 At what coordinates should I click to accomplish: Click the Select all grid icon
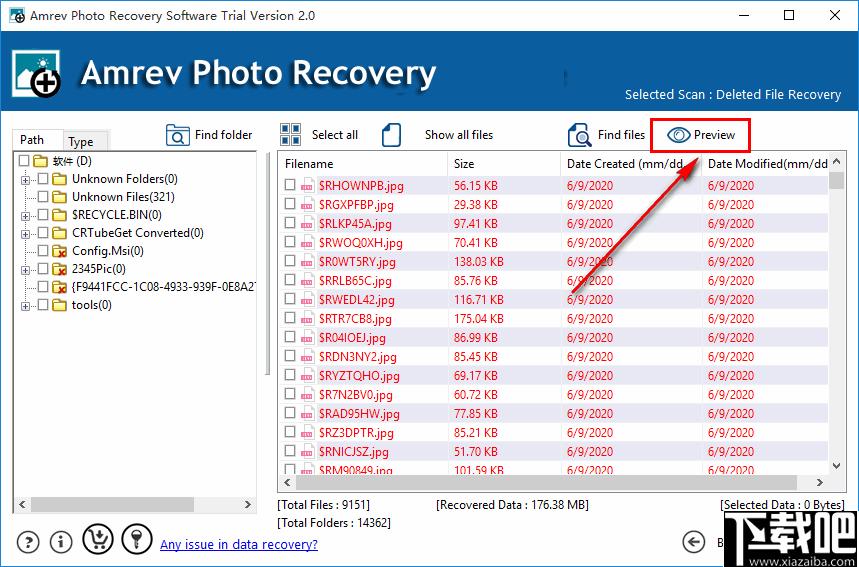pos(291,135)
